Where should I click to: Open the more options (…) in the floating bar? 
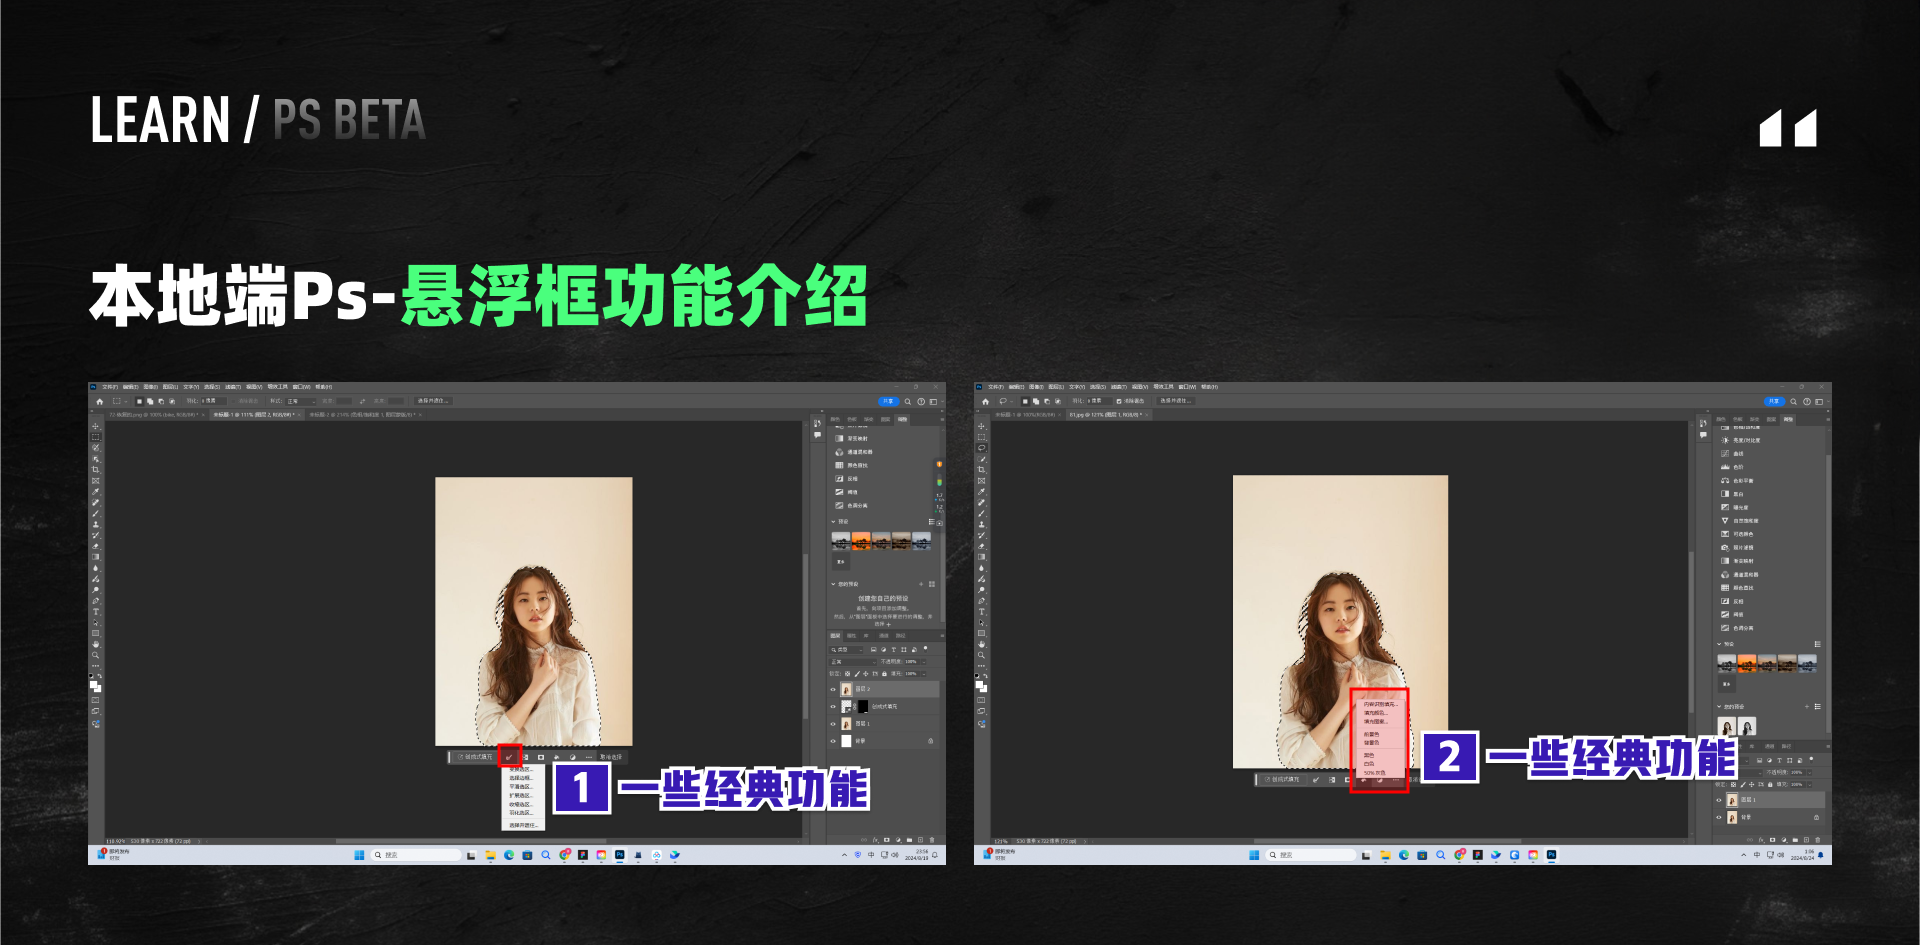pos(588,757)
